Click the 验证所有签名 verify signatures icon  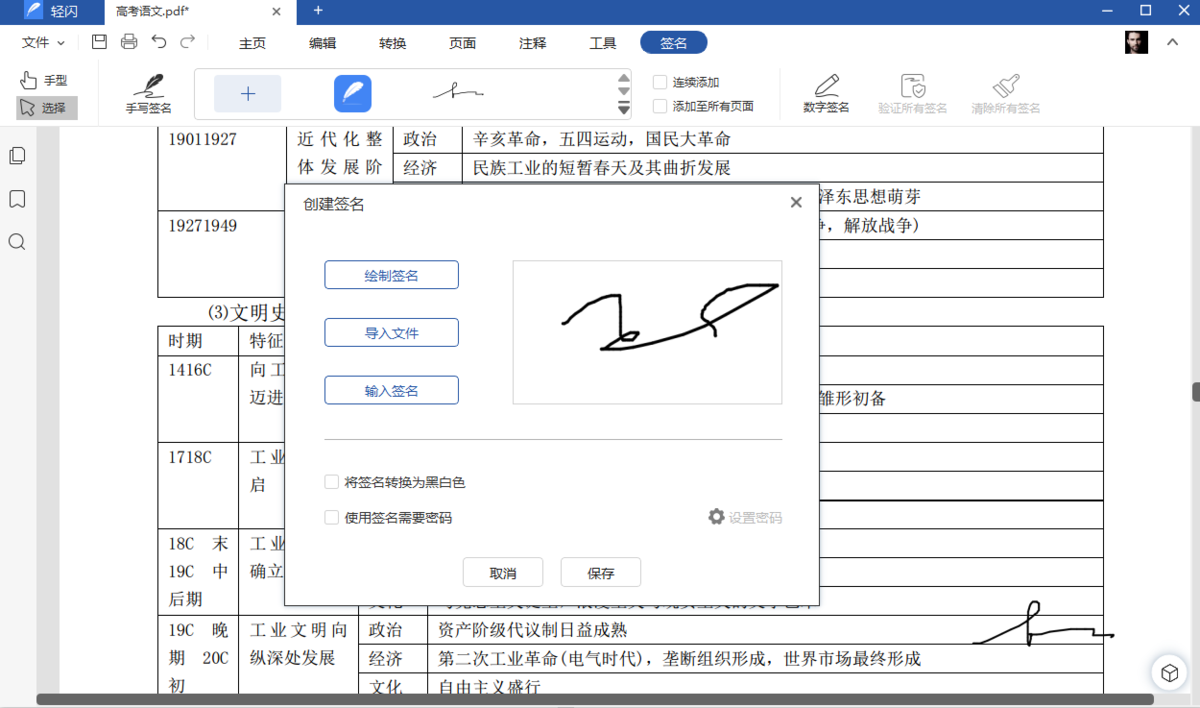(x=913, y=93)
